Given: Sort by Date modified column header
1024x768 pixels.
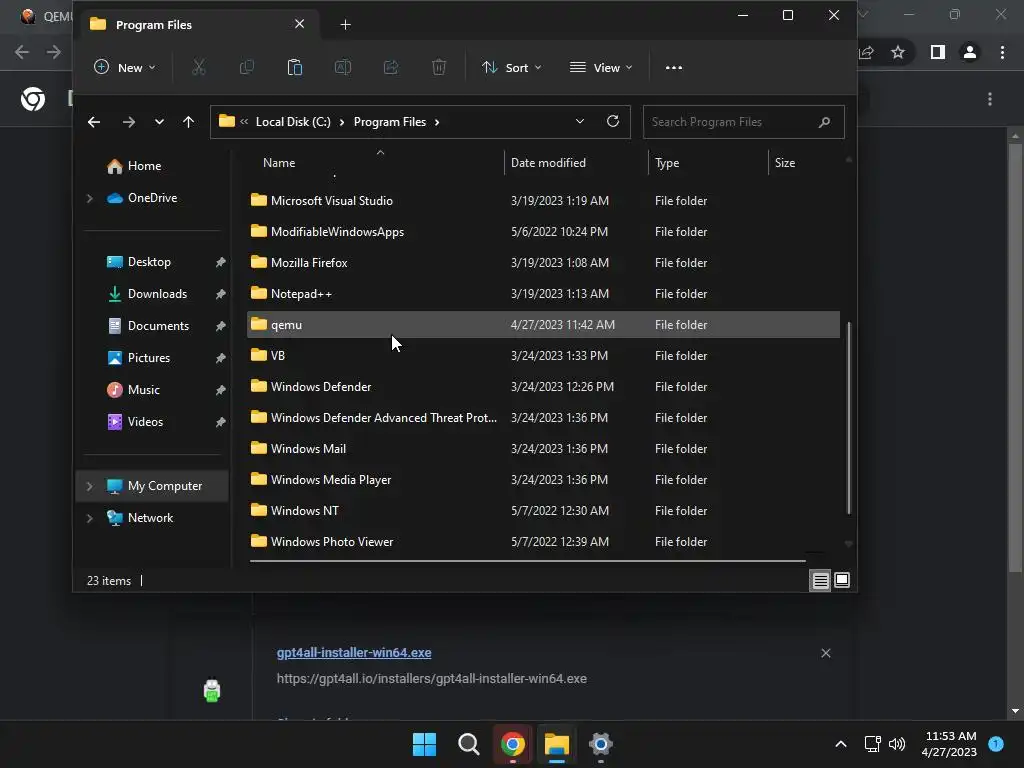Looking at the screenshot, I should pos(548,163).
